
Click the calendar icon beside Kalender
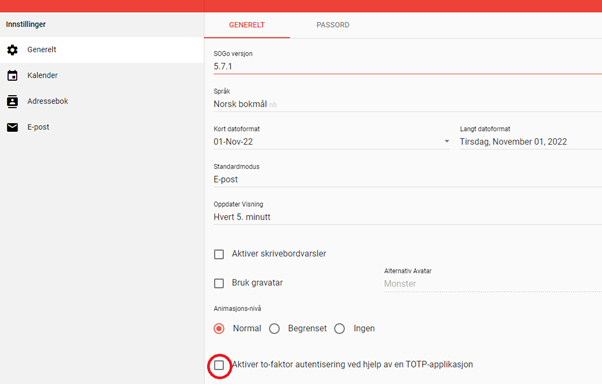point(12,75)
